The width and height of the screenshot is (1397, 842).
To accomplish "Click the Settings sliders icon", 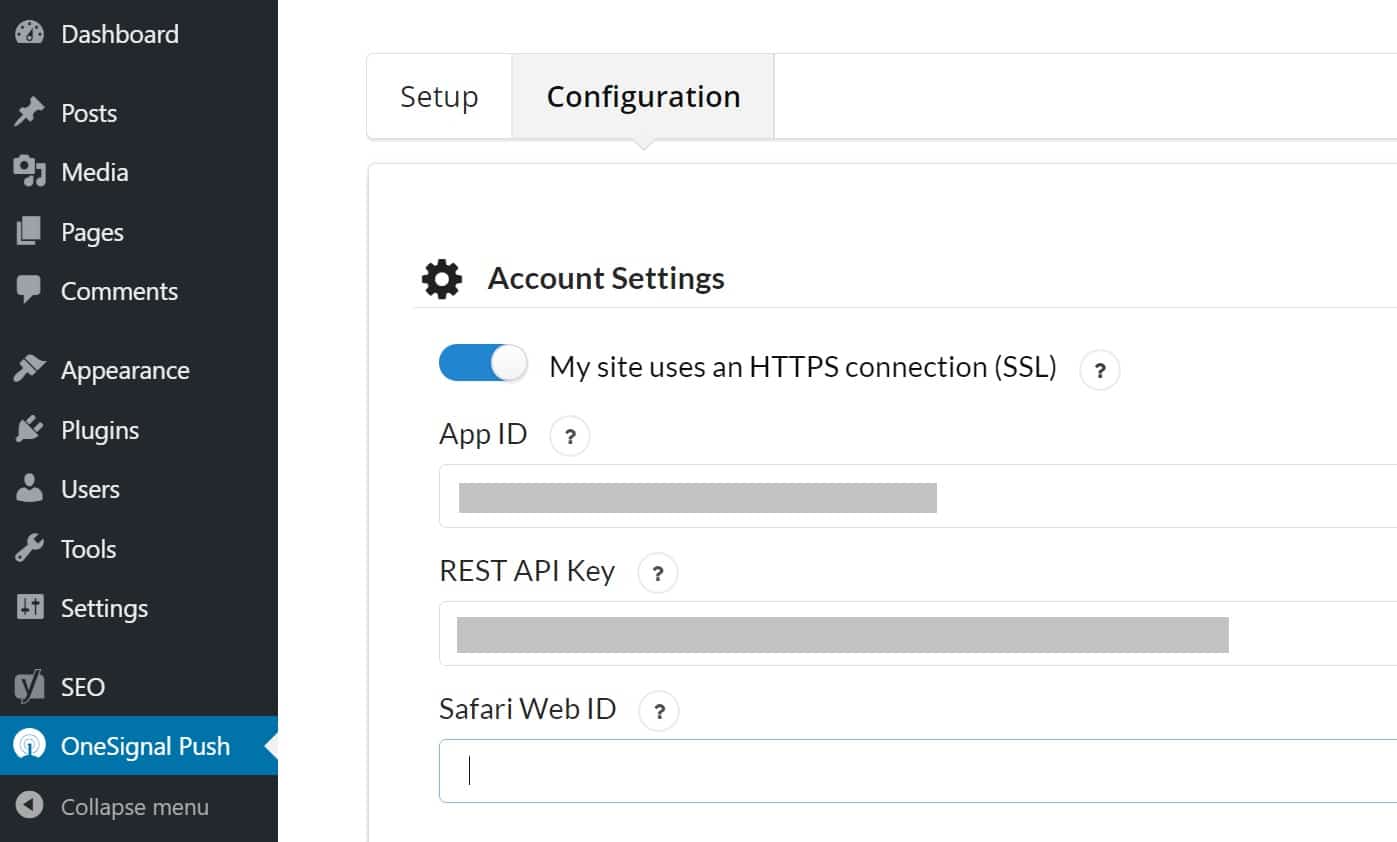I will click(28, 607).
